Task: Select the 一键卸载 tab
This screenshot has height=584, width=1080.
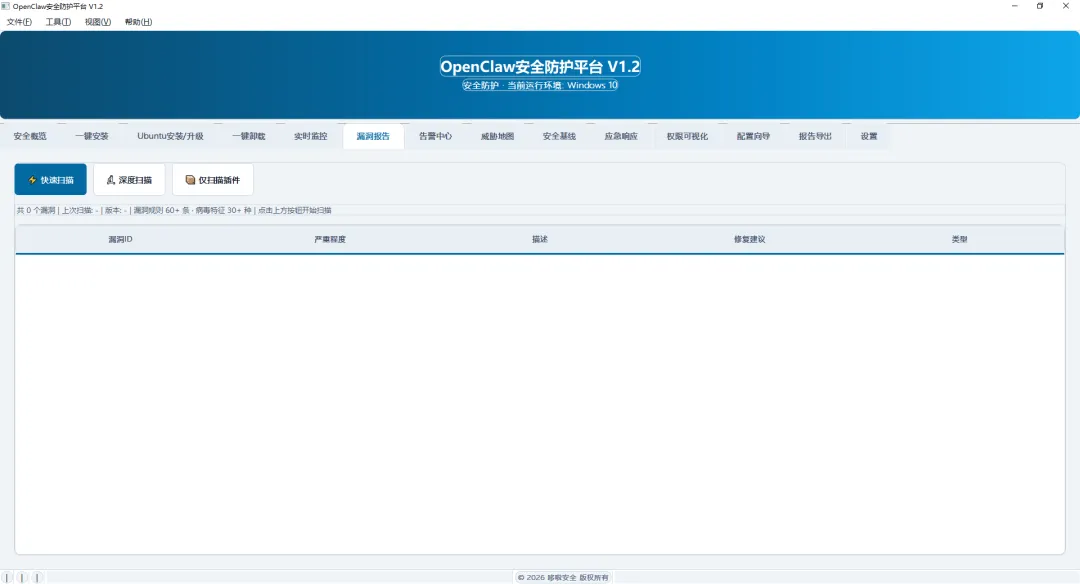Action: (x=249, y=136)
